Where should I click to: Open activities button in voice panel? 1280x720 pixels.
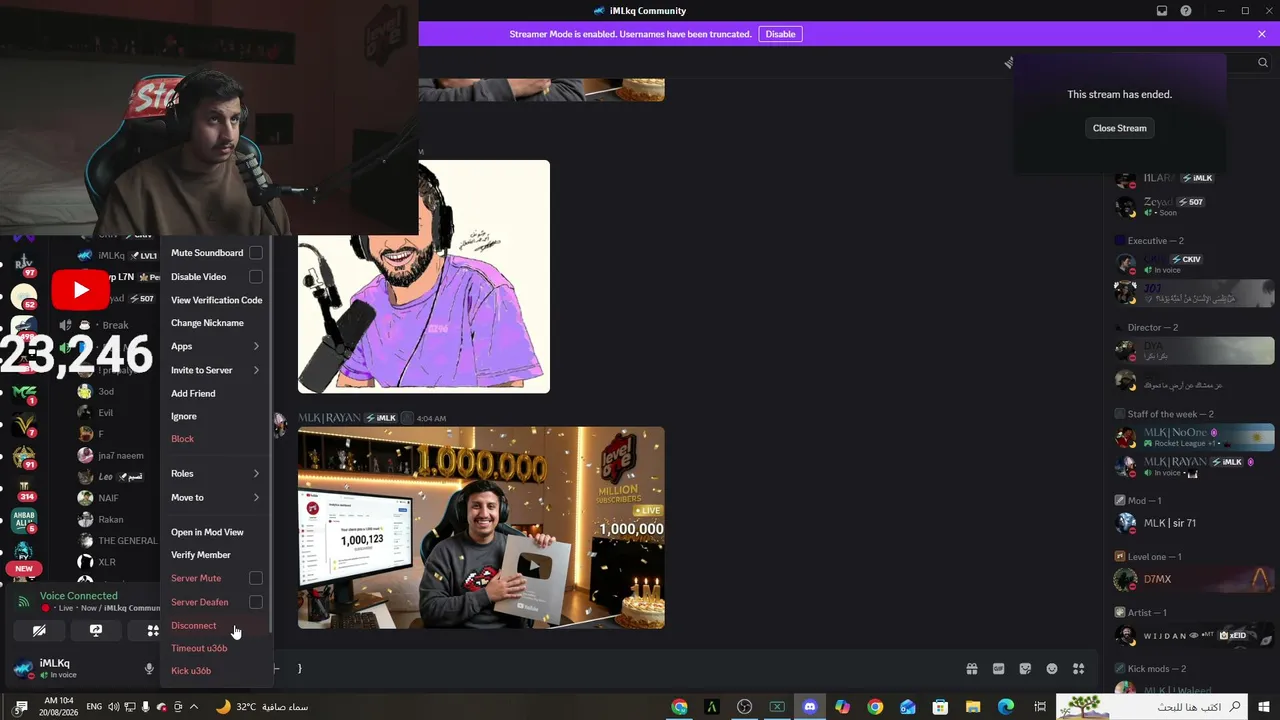coord(152,631)
